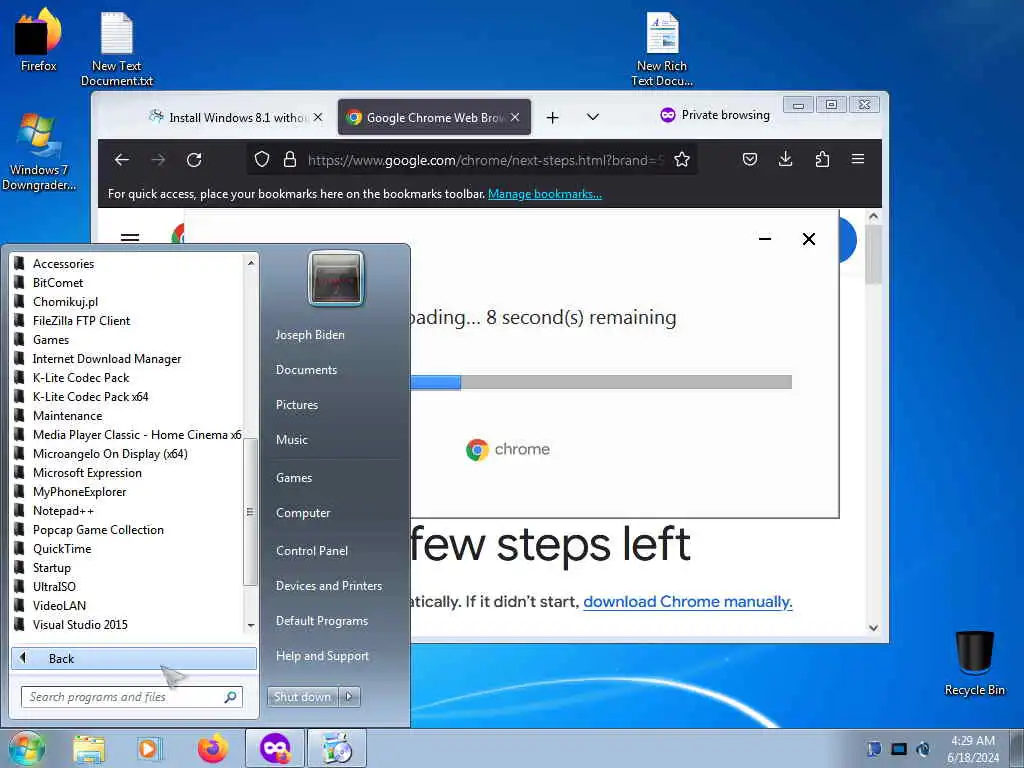Screen dimensions: 1024x768
Task: Open Devices and Printers from Start menu
Action: (329, 586)
